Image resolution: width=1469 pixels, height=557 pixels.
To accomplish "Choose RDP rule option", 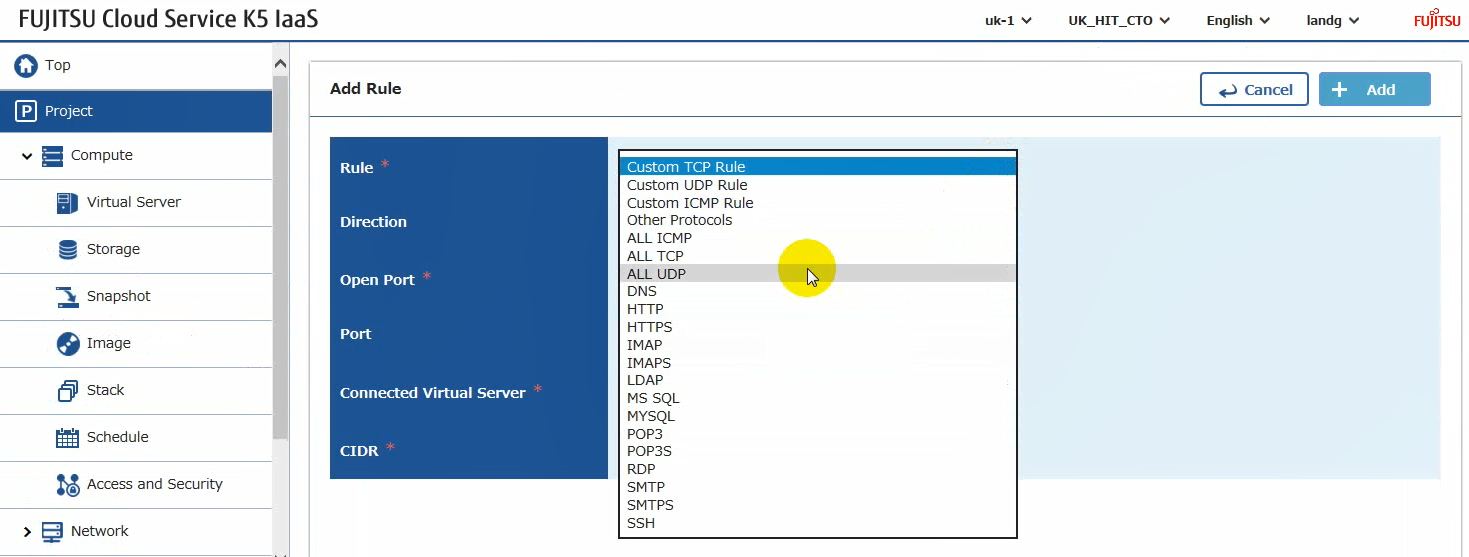I will pos(818,469).
